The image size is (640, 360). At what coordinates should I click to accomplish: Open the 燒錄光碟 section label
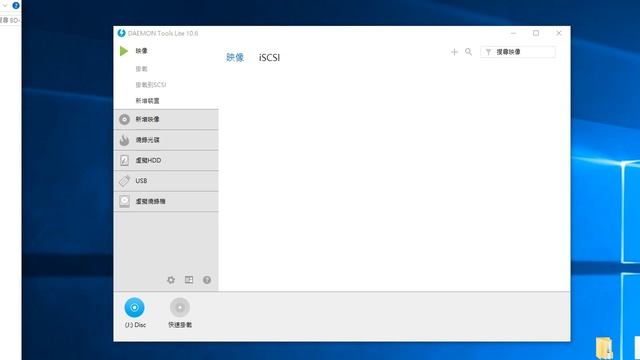click(x=147, y=140)
